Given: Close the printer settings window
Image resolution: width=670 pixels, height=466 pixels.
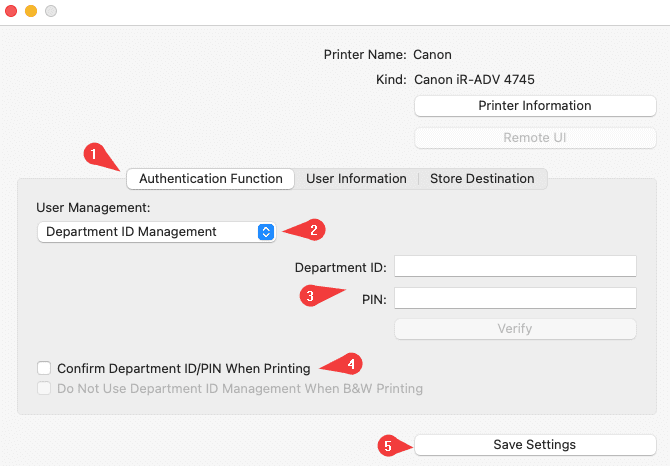Looking at the screenshot, I should [11, 11].
